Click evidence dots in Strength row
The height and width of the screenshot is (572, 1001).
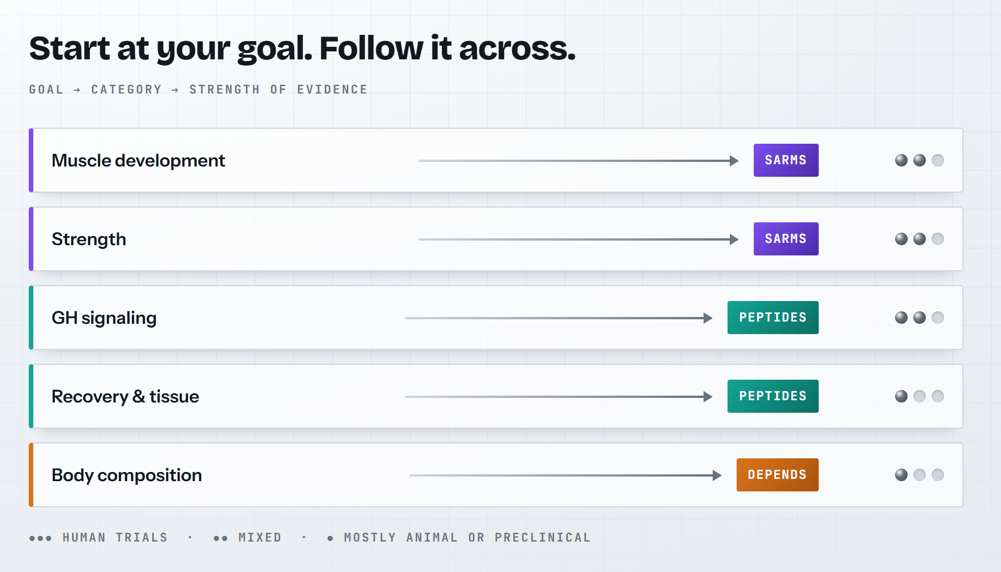pyautogui.click(x=919, y=239)
